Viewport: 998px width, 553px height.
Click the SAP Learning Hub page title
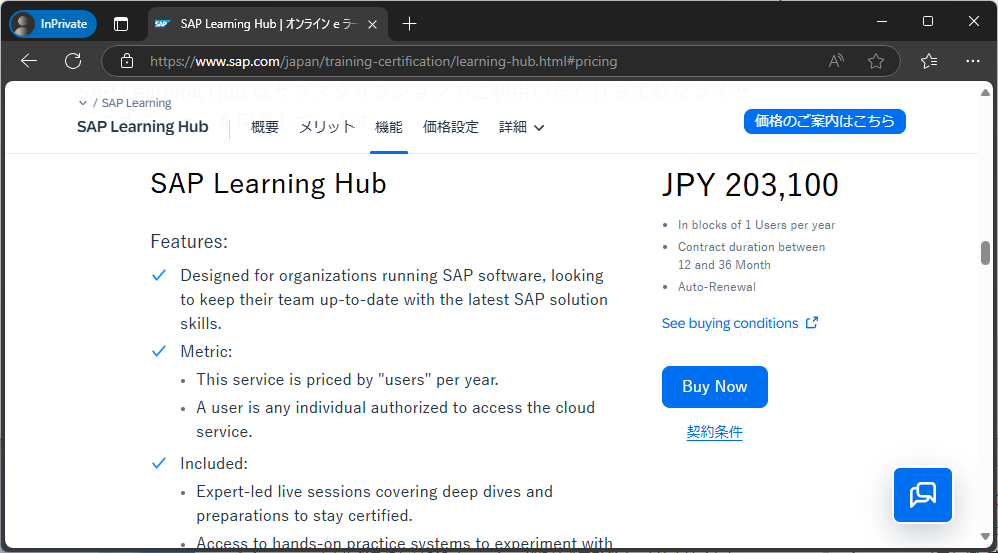click(x=268, y=184)
